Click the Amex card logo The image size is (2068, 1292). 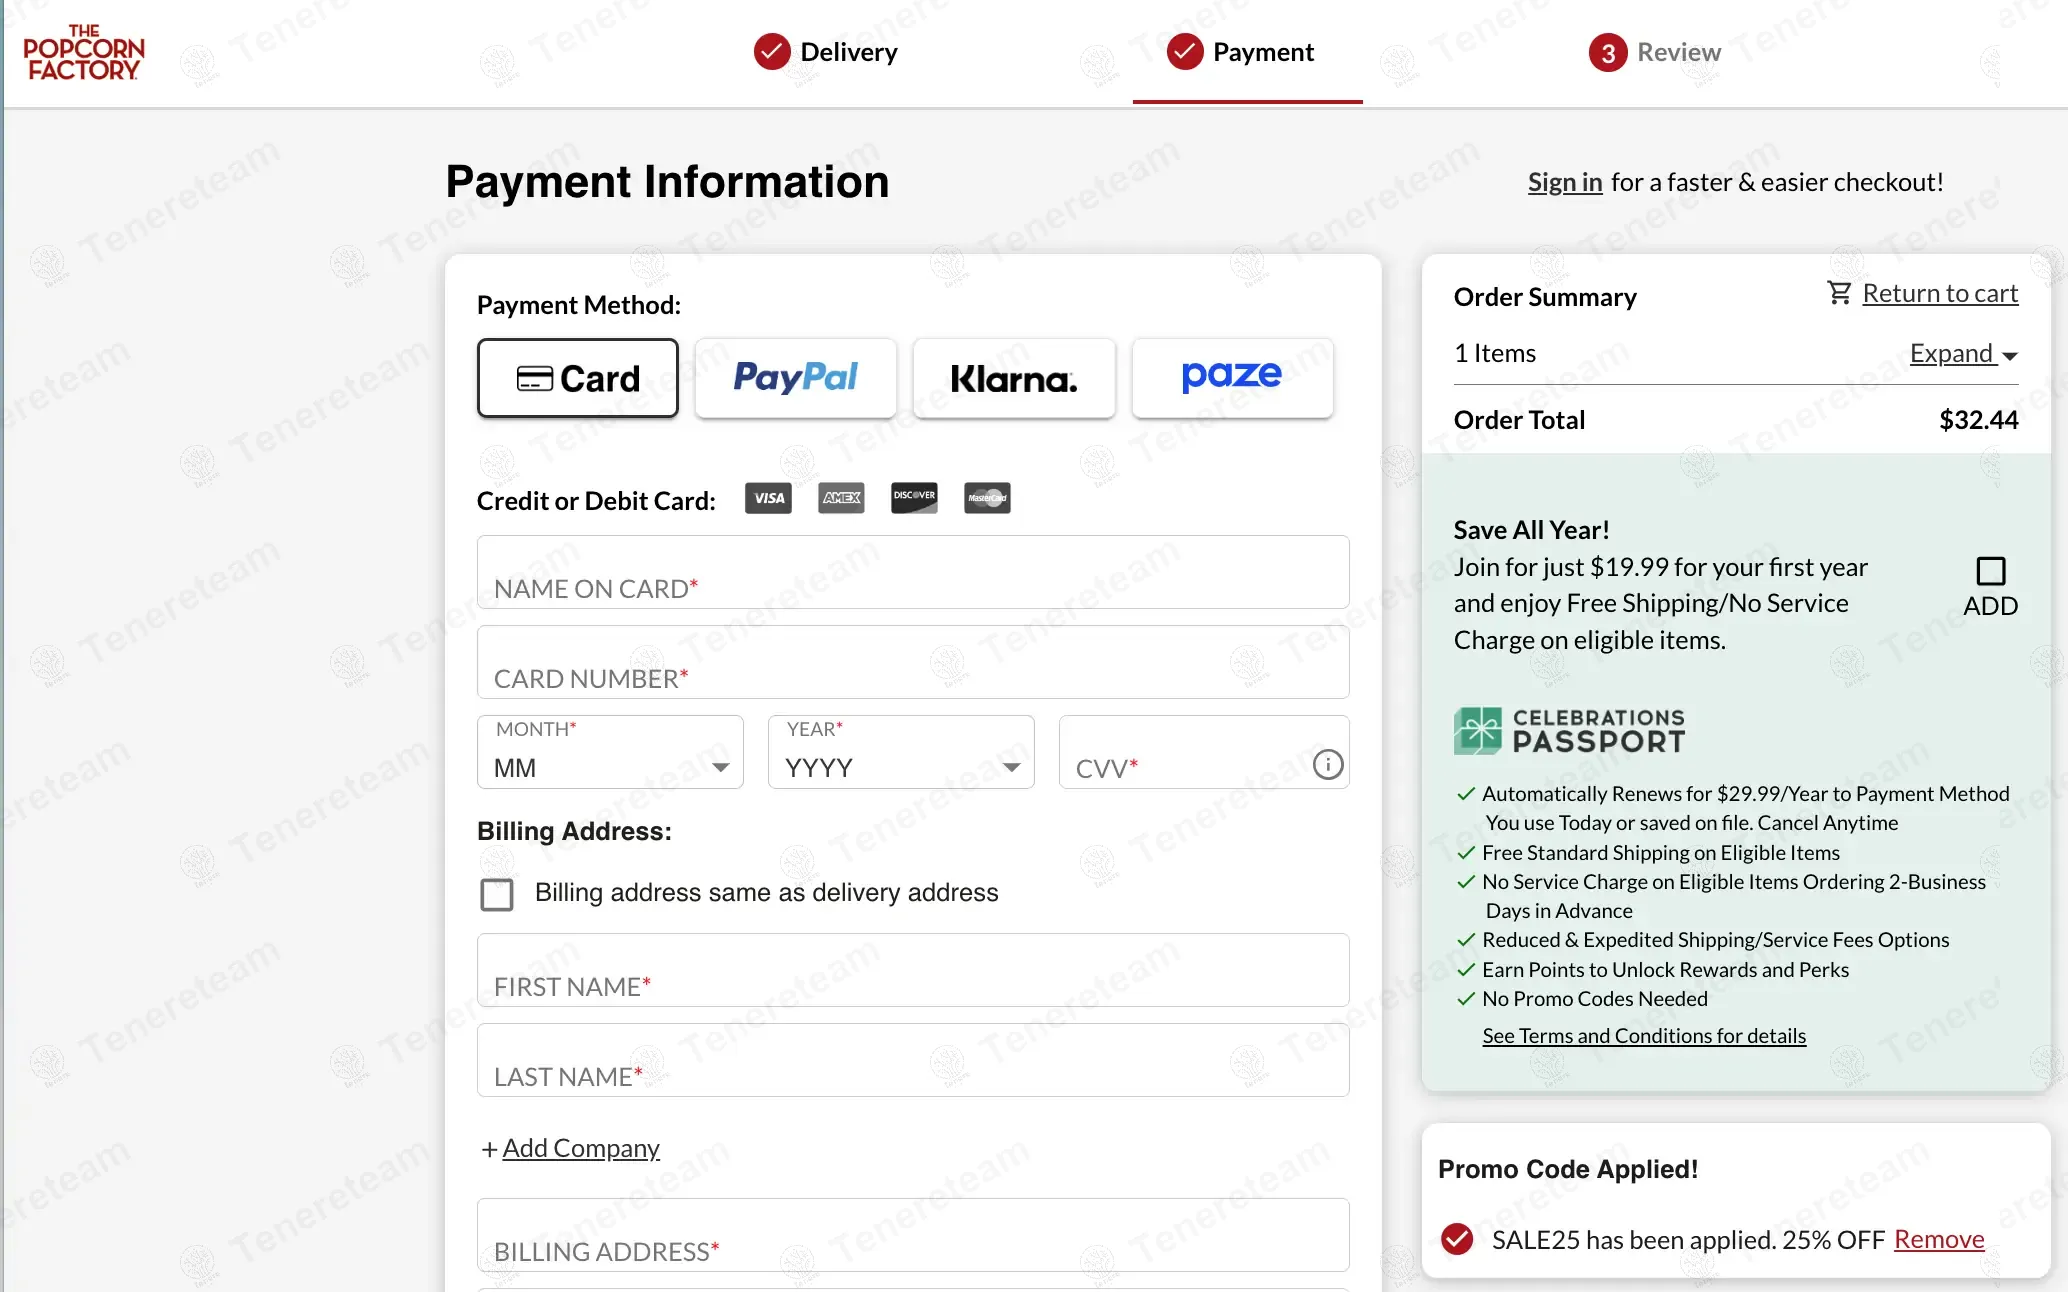(841, 498)
